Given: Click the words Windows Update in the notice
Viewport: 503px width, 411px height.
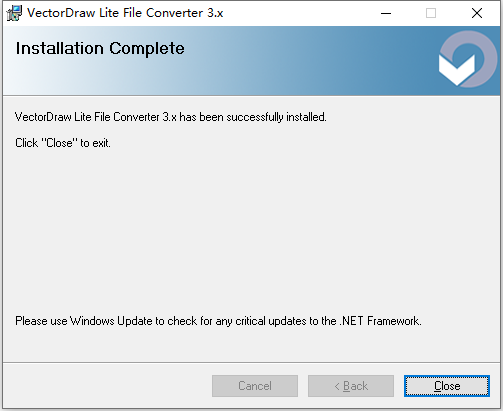Looking at the screenshot, I should (111, 321).
